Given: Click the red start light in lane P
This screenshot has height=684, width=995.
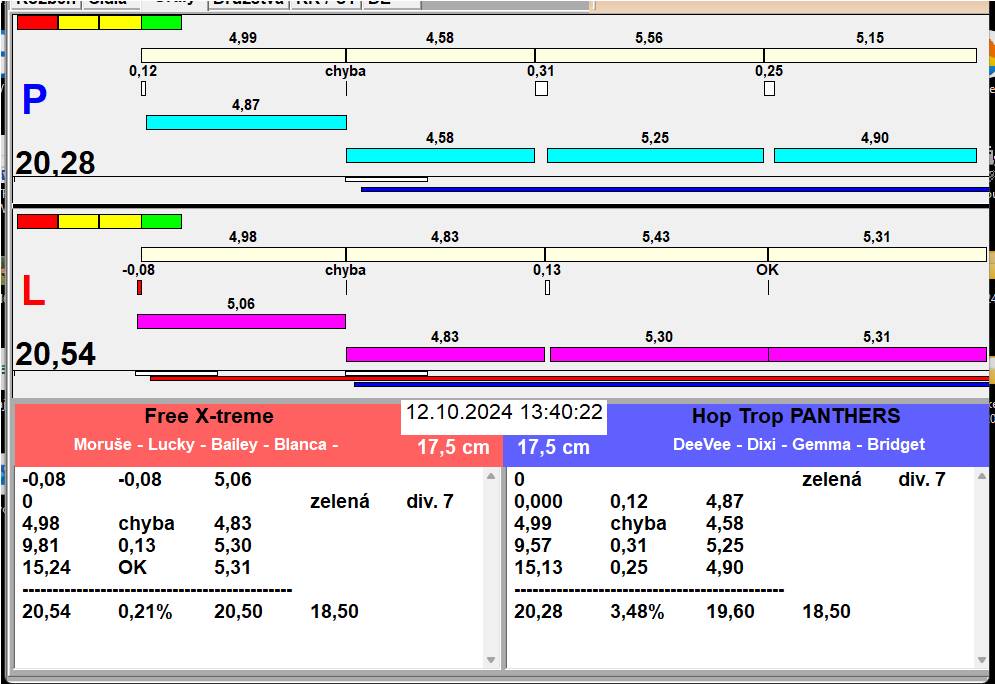Looking at the screenshot, I should pyautogui.click(x=37, y=22).
